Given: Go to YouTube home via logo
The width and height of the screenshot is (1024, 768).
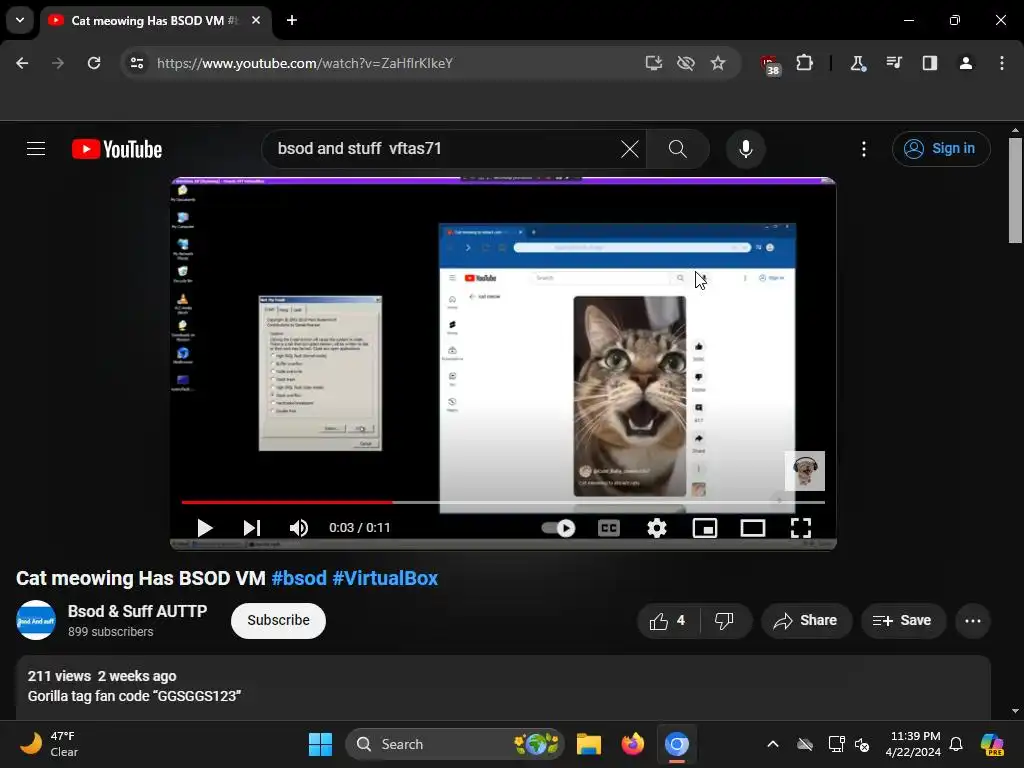Looking at the screenshot, I should click(117, 150).
